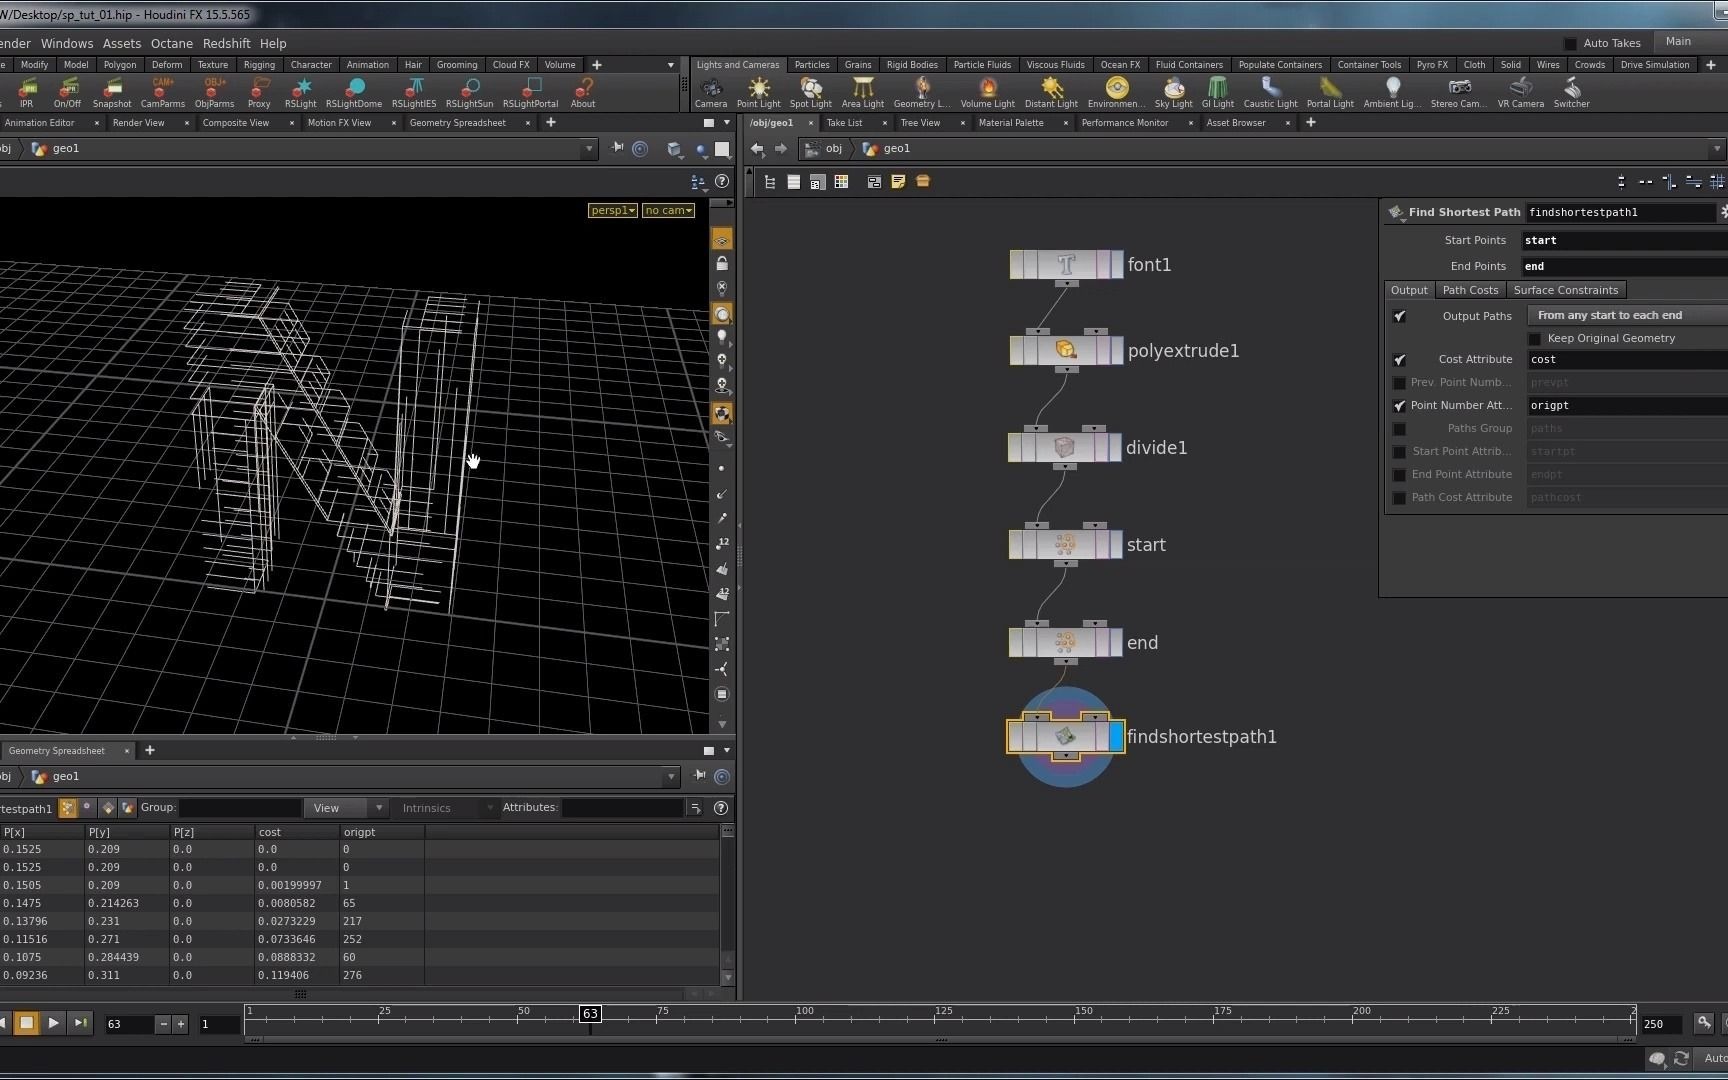This screenshot has width=1728, height=1080.
Task: Choose the Sky Light tool
Action: tap(1173, 92)
